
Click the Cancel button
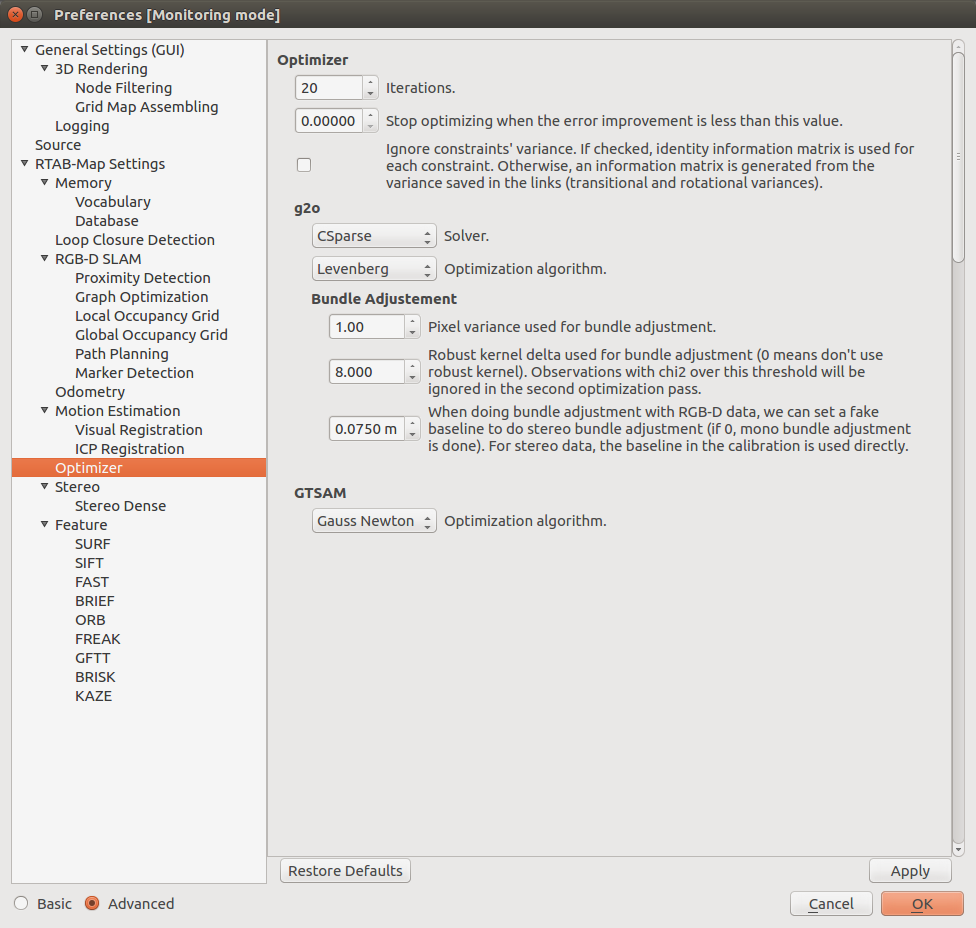831,904
